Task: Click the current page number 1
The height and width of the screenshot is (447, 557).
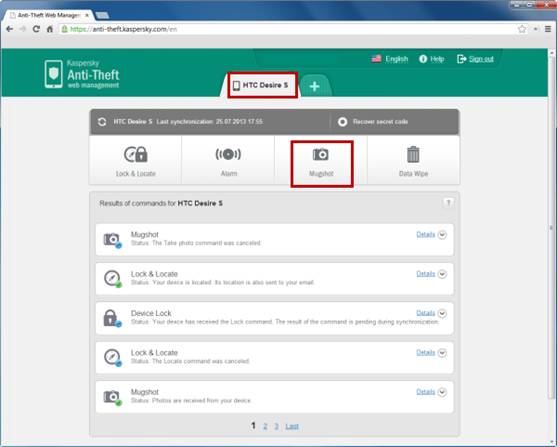Action: tap(253, 425)
